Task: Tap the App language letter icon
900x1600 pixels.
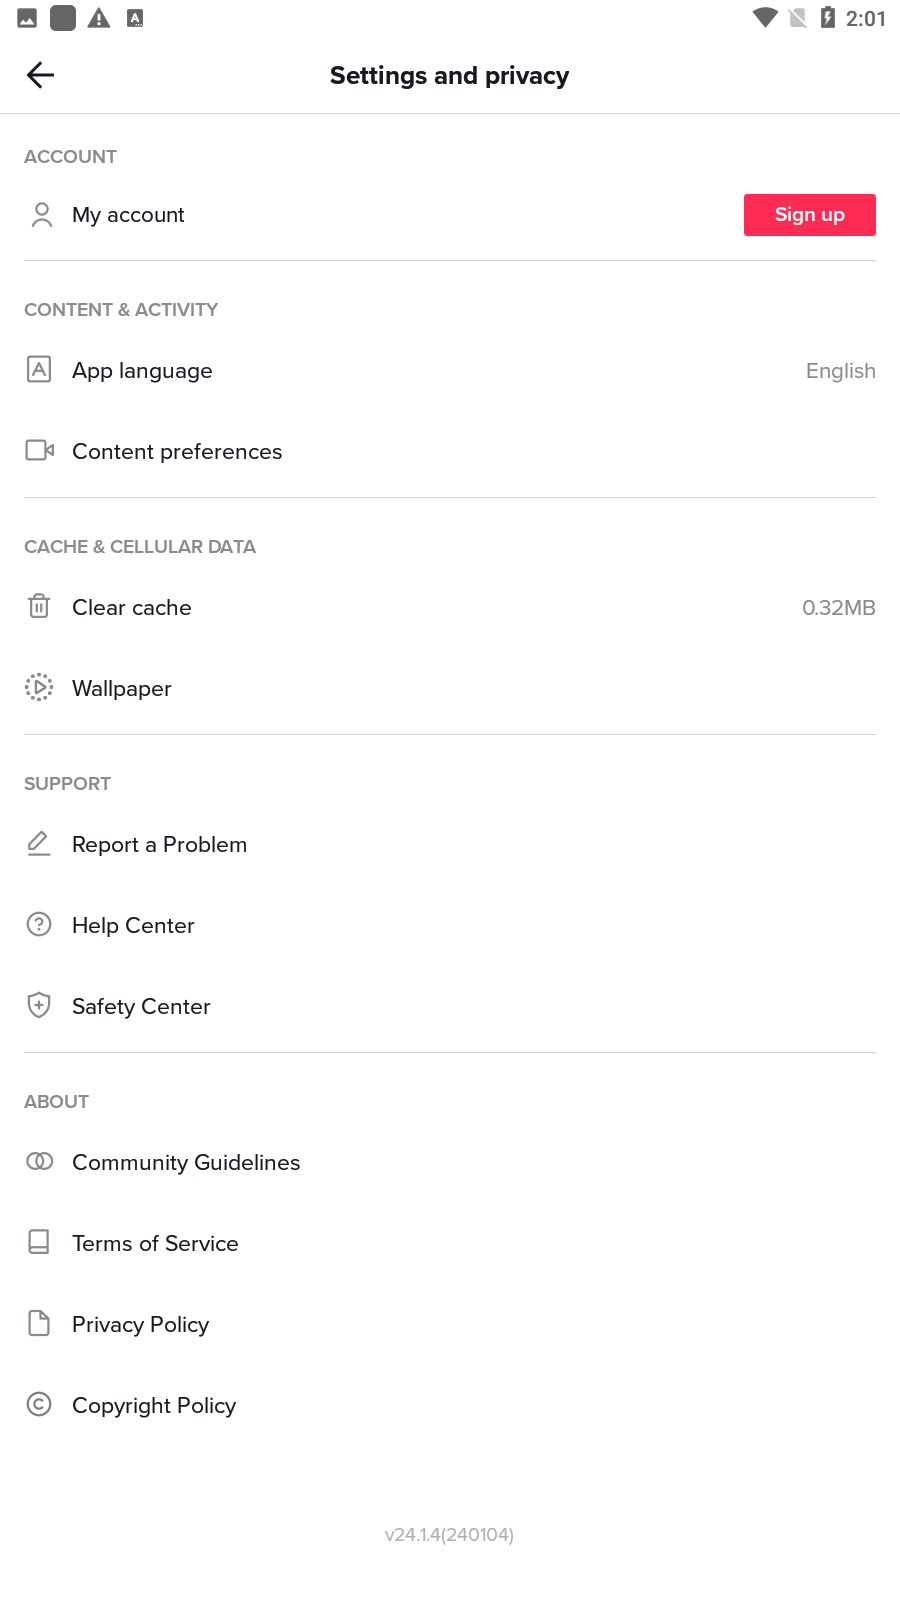Action: pos(39,370)
